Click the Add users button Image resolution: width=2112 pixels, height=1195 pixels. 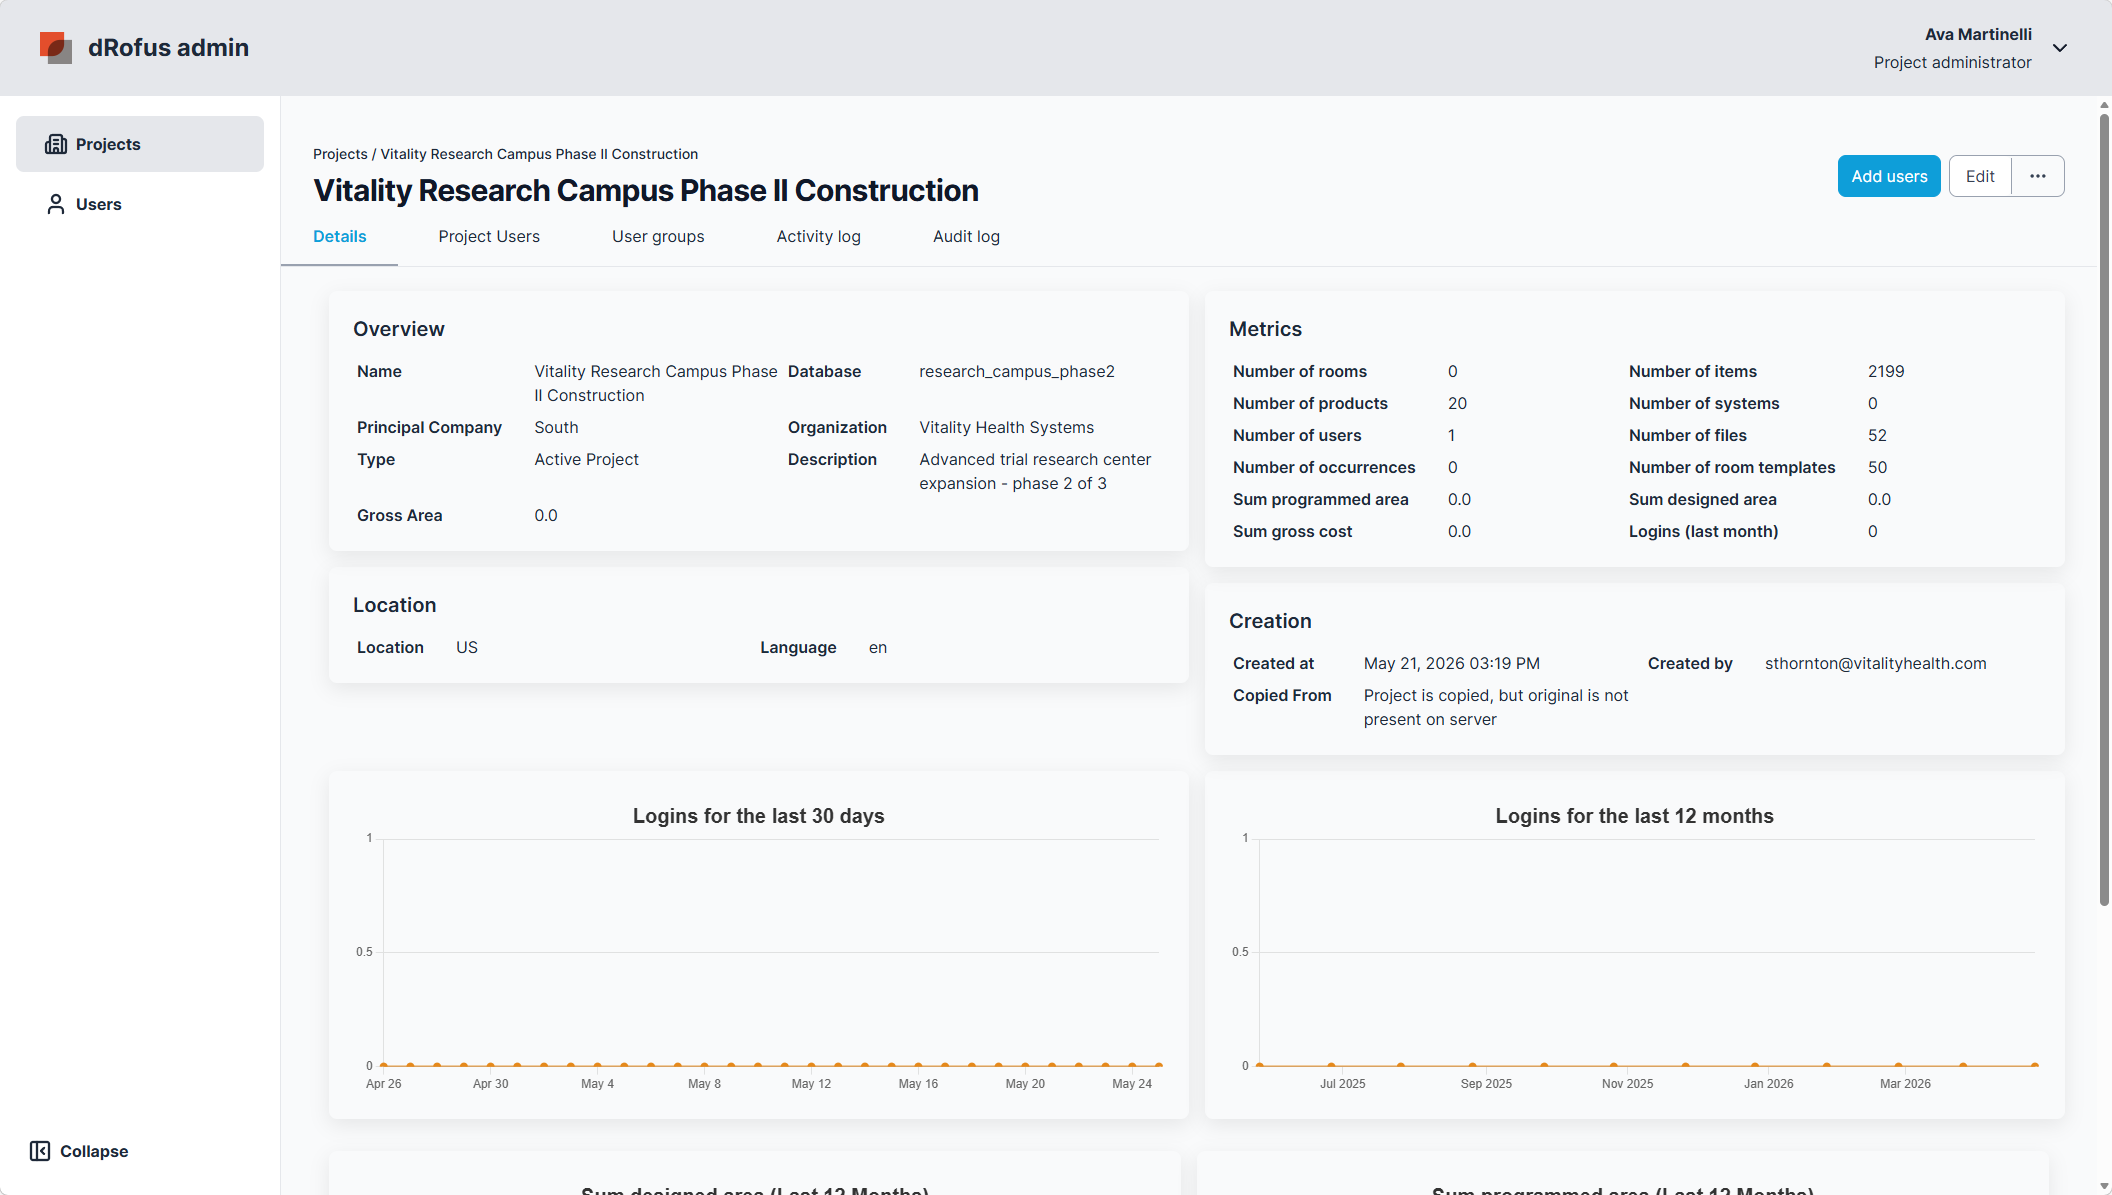click(x=1889, y=176)
